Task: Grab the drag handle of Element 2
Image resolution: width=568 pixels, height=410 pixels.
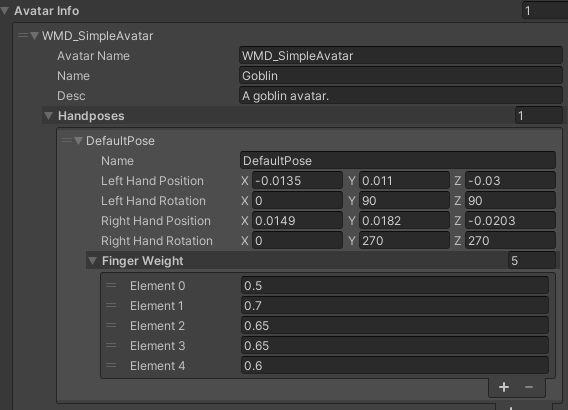Action: (111, 325)
